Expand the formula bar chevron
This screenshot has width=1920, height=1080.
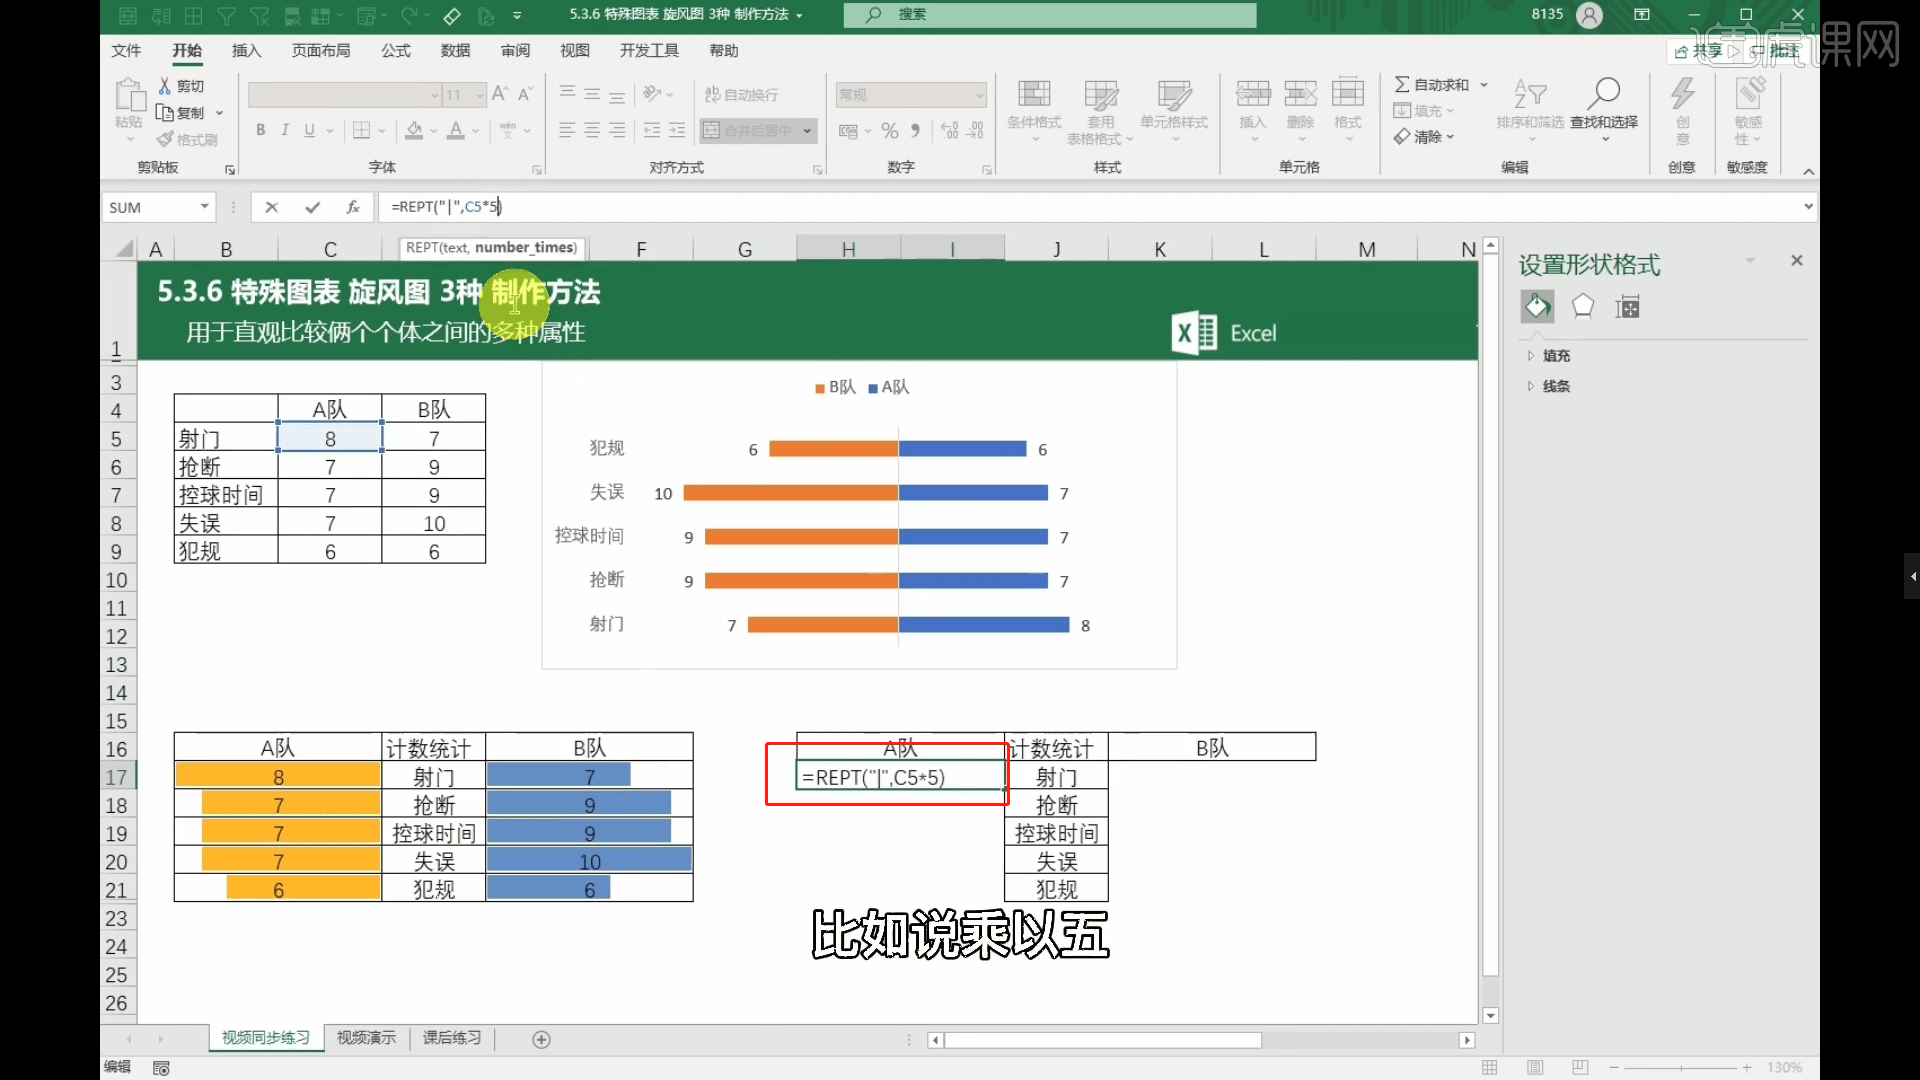coord(1808,207)
